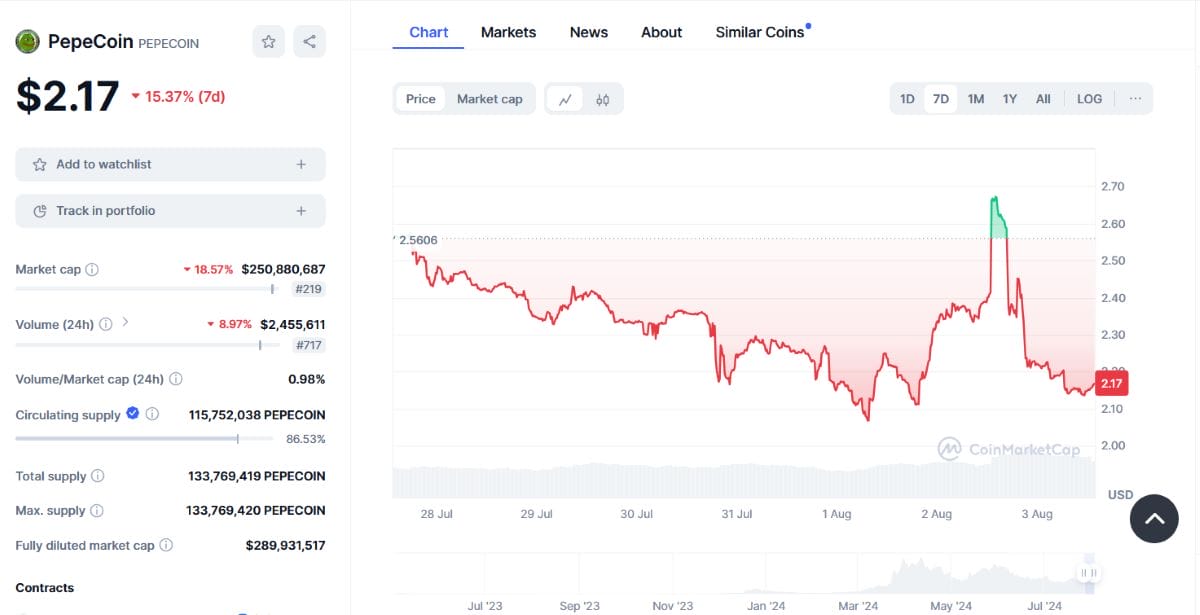The height and width of the screenshot is (615, 1200).
Task: Click the 115,752,038 PEPECOIN circulating supply value
Action: coord(257,414)
